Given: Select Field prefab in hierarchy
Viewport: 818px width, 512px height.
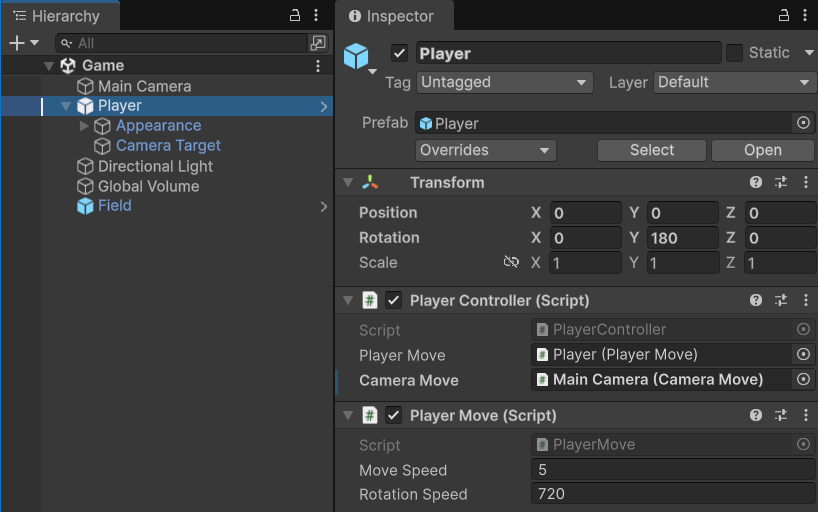Looking at the screenshot, I should click(x=115, y=206).
